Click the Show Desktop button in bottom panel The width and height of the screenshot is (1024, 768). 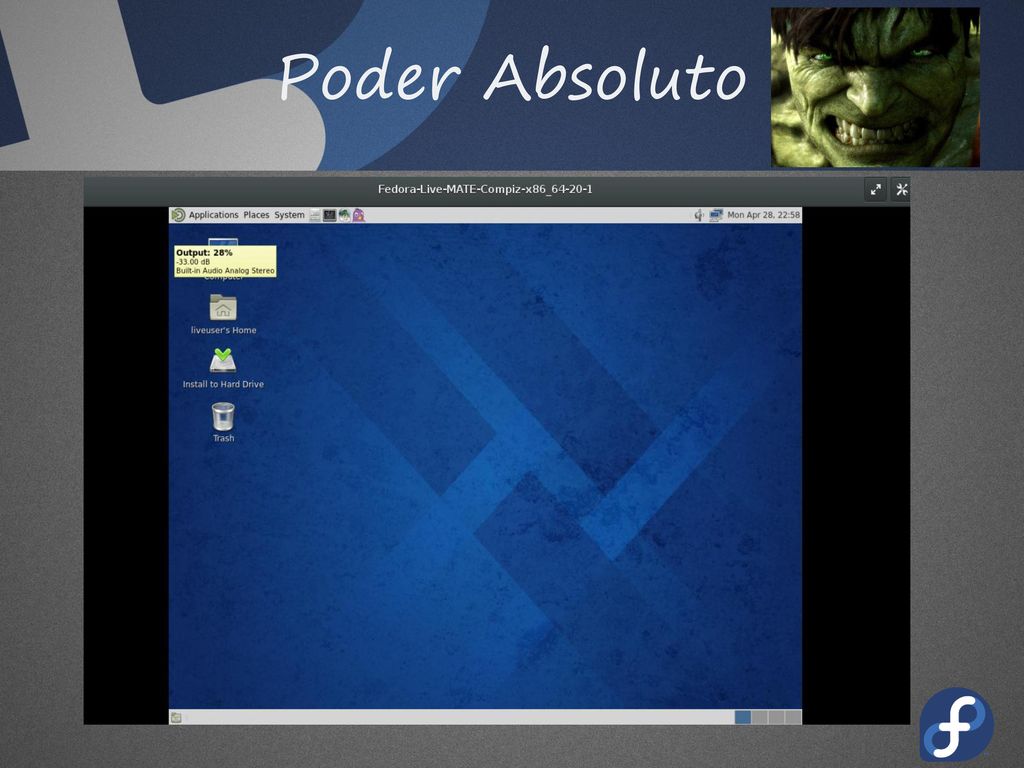point(176,717)
